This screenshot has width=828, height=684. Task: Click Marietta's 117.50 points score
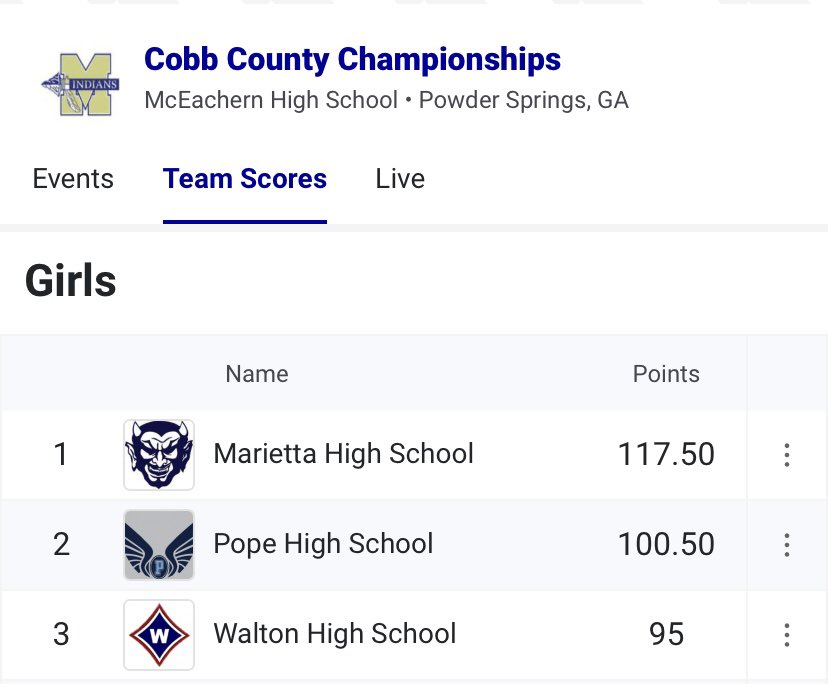(x=666, y=454)
